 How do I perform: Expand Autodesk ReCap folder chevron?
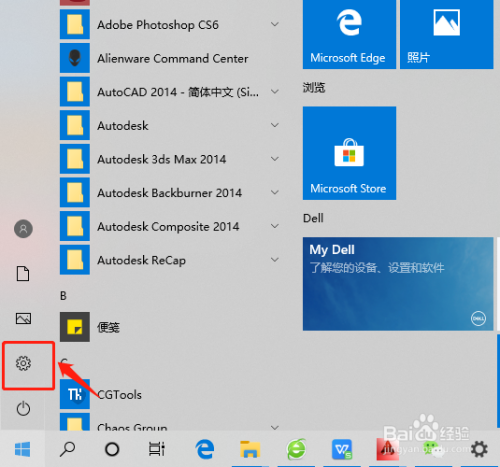point(275,260)
